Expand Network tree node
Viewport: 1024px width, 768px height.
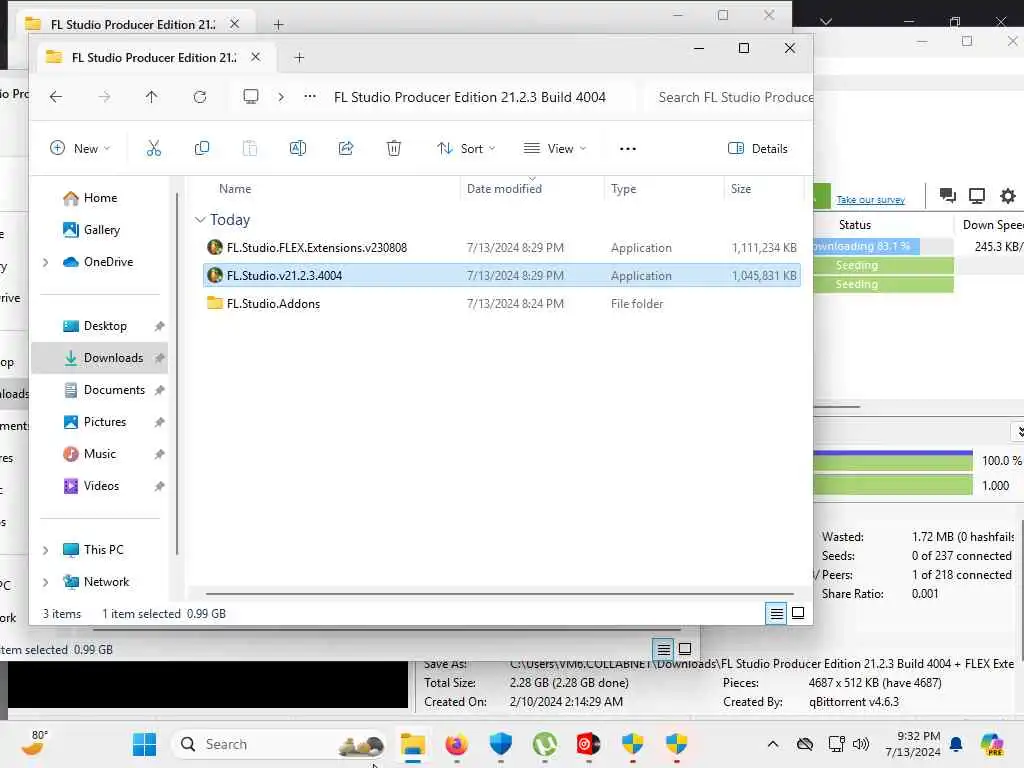(x=45, y=583)
